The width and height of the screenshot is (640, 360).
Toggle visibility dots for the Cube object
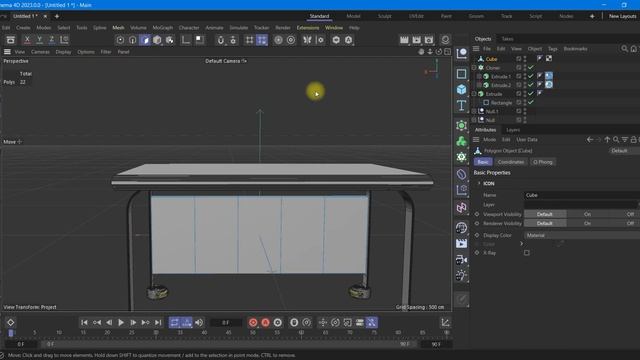[525, 59]
